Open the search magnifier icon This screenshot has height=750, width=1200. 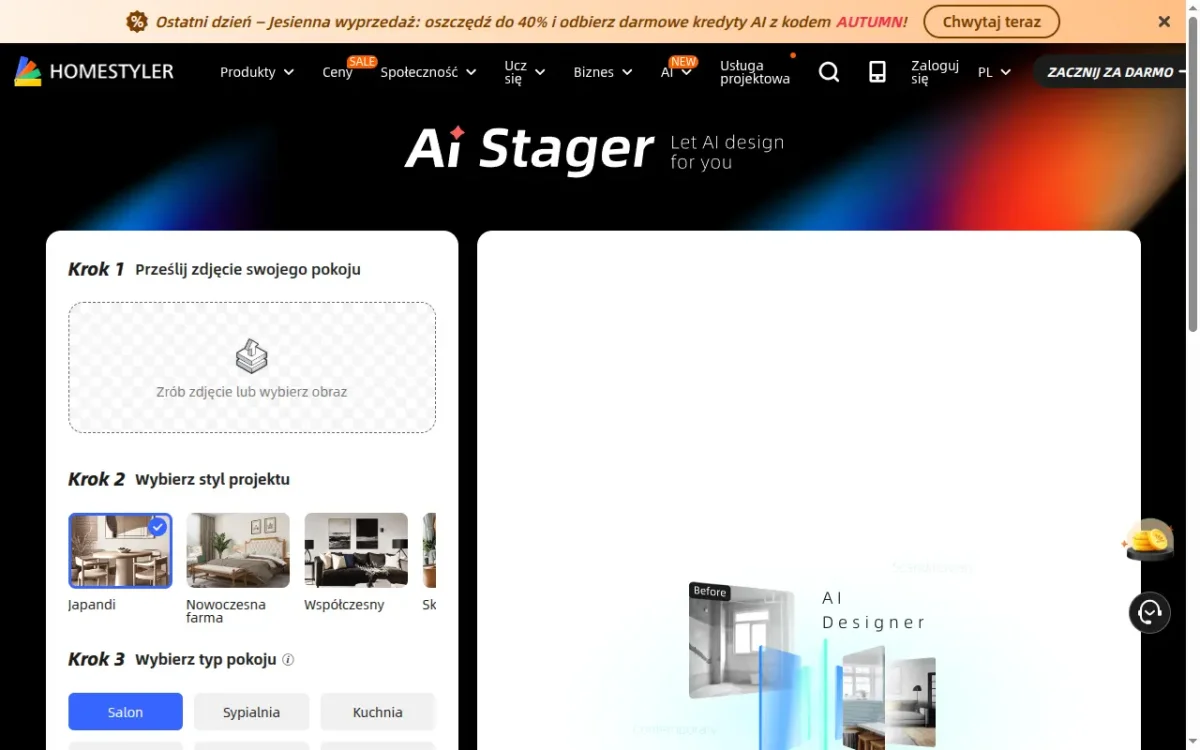(829, 72)
